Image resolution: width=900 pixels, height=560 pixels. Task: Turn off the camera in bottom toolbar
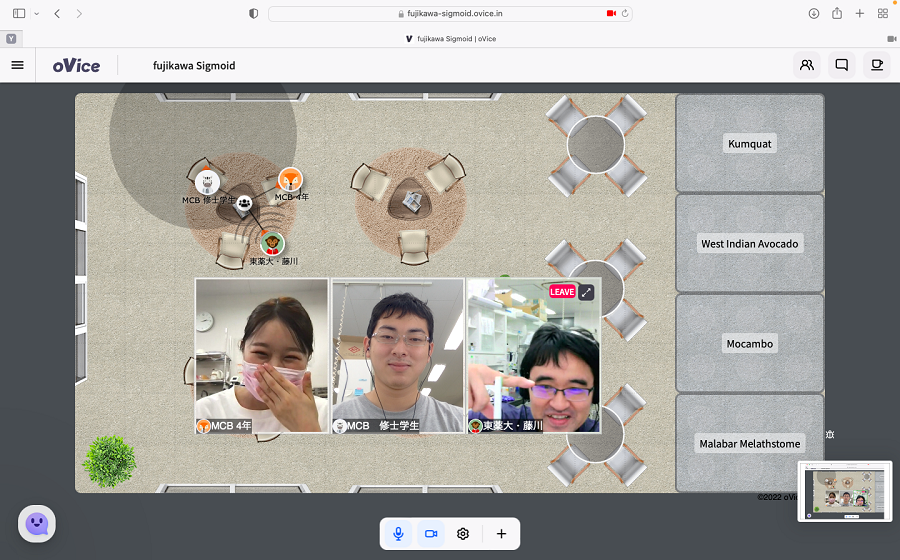[430, 534]
